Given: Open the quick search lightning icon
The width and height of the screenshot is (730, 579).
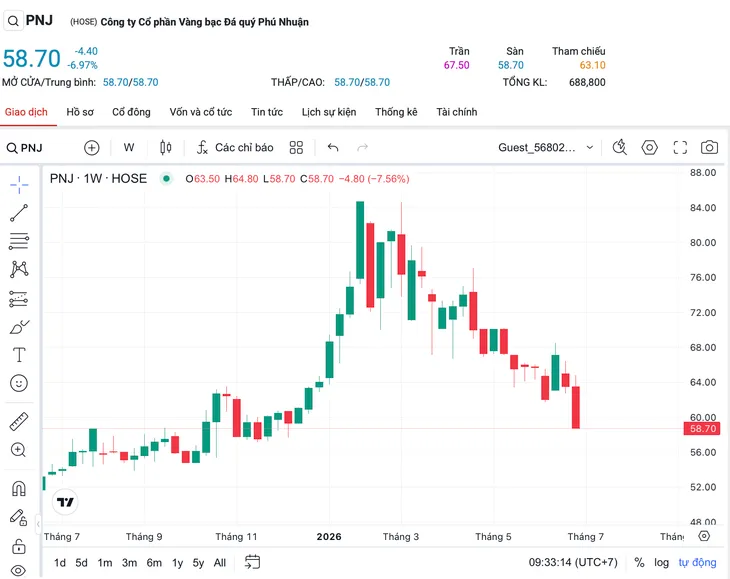Looking at the screenshot, I should click(x=620, y=148).
